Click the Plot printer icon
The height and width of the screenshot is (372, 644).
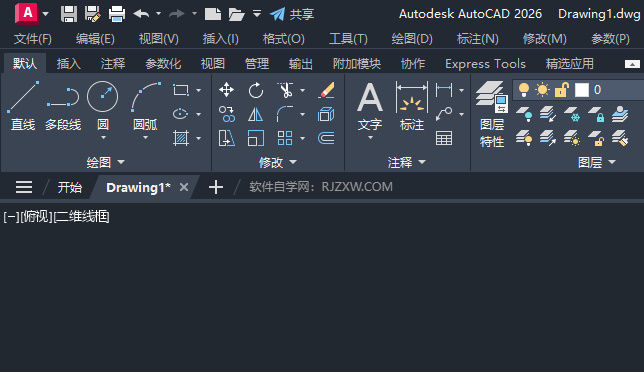pos(117,14)
